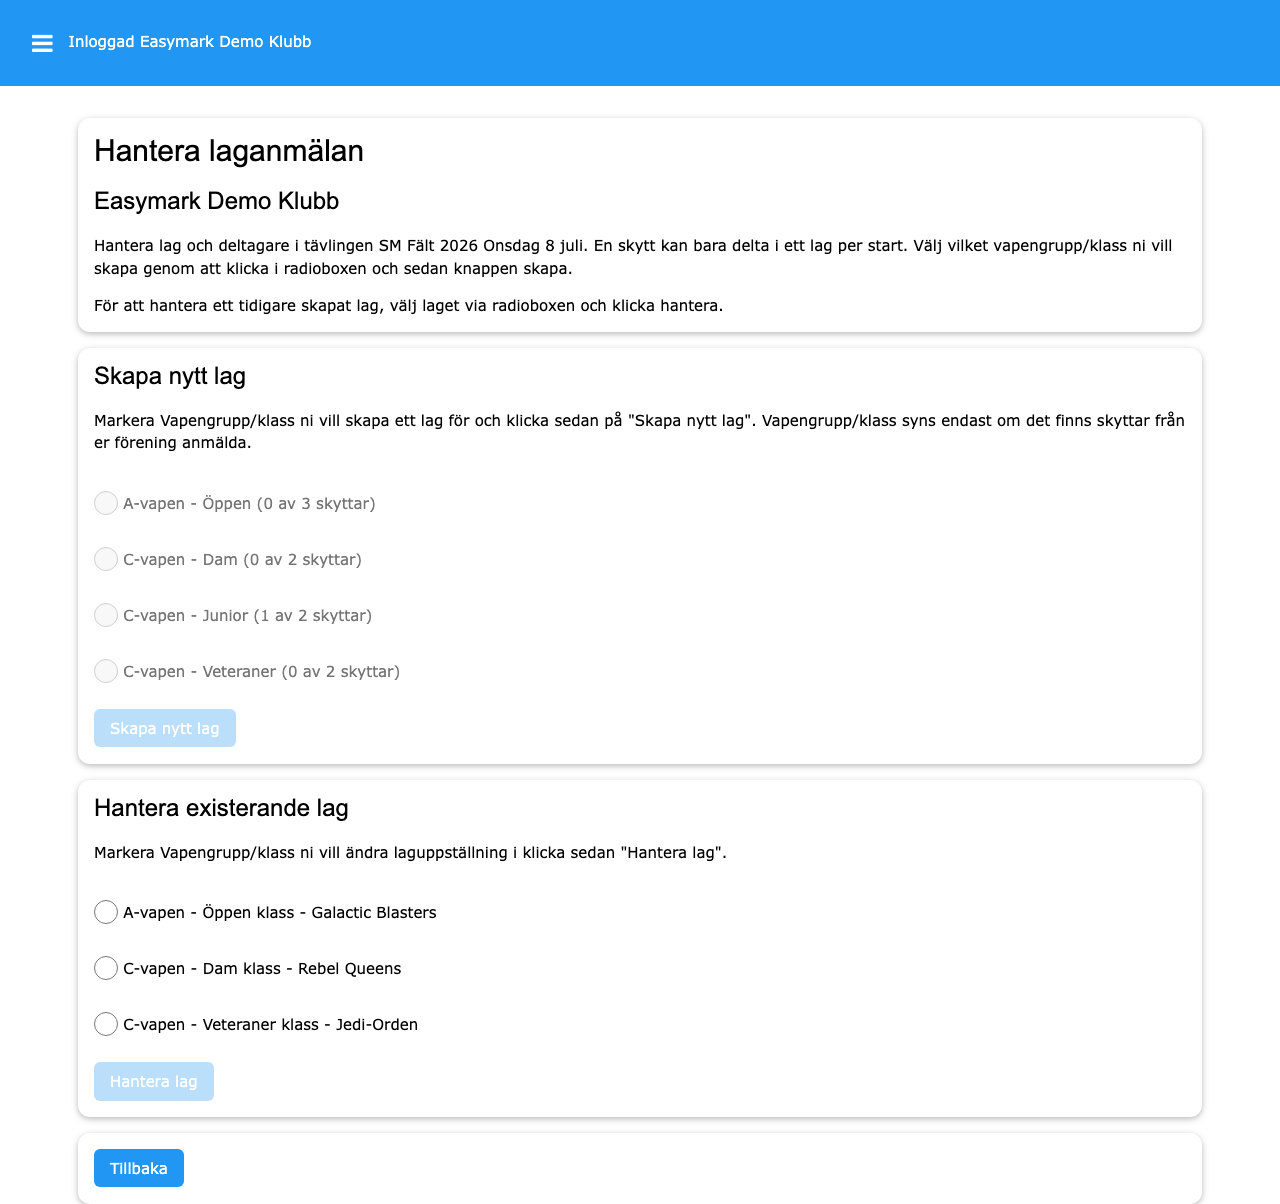
Task: Choose C-vapen Veteraner (0 av 2 skyttar) option
Action: (x=106, y=671)
